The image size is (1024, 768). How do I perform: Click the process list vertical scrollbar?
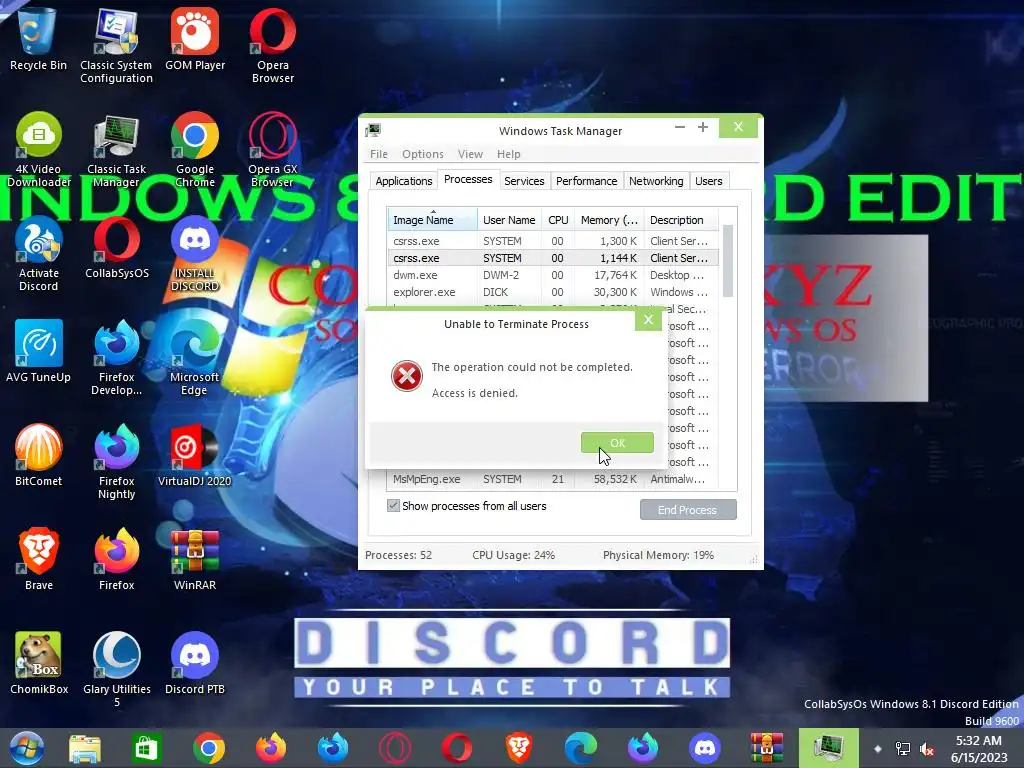click(x=728, y=260)
